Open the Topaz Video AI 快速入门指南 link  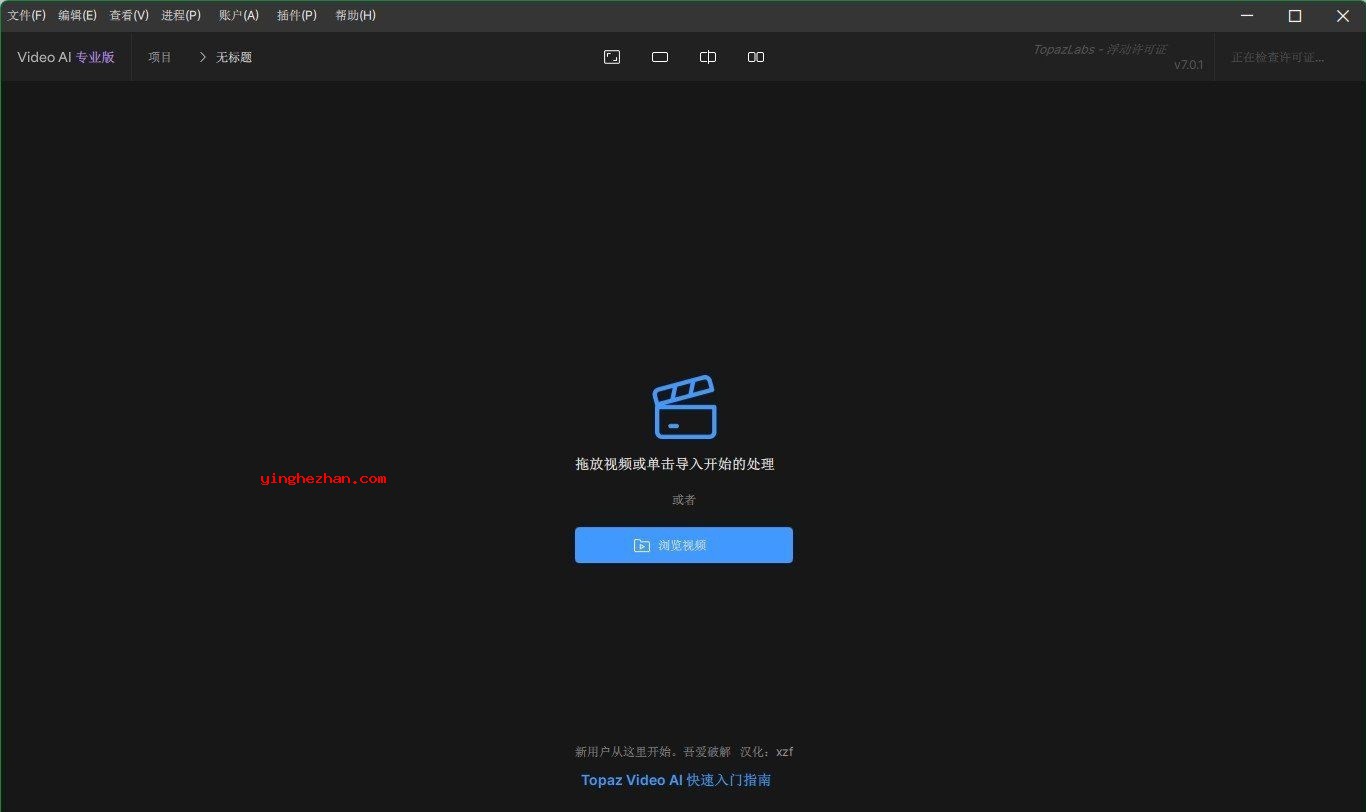[x=676, y=780]
